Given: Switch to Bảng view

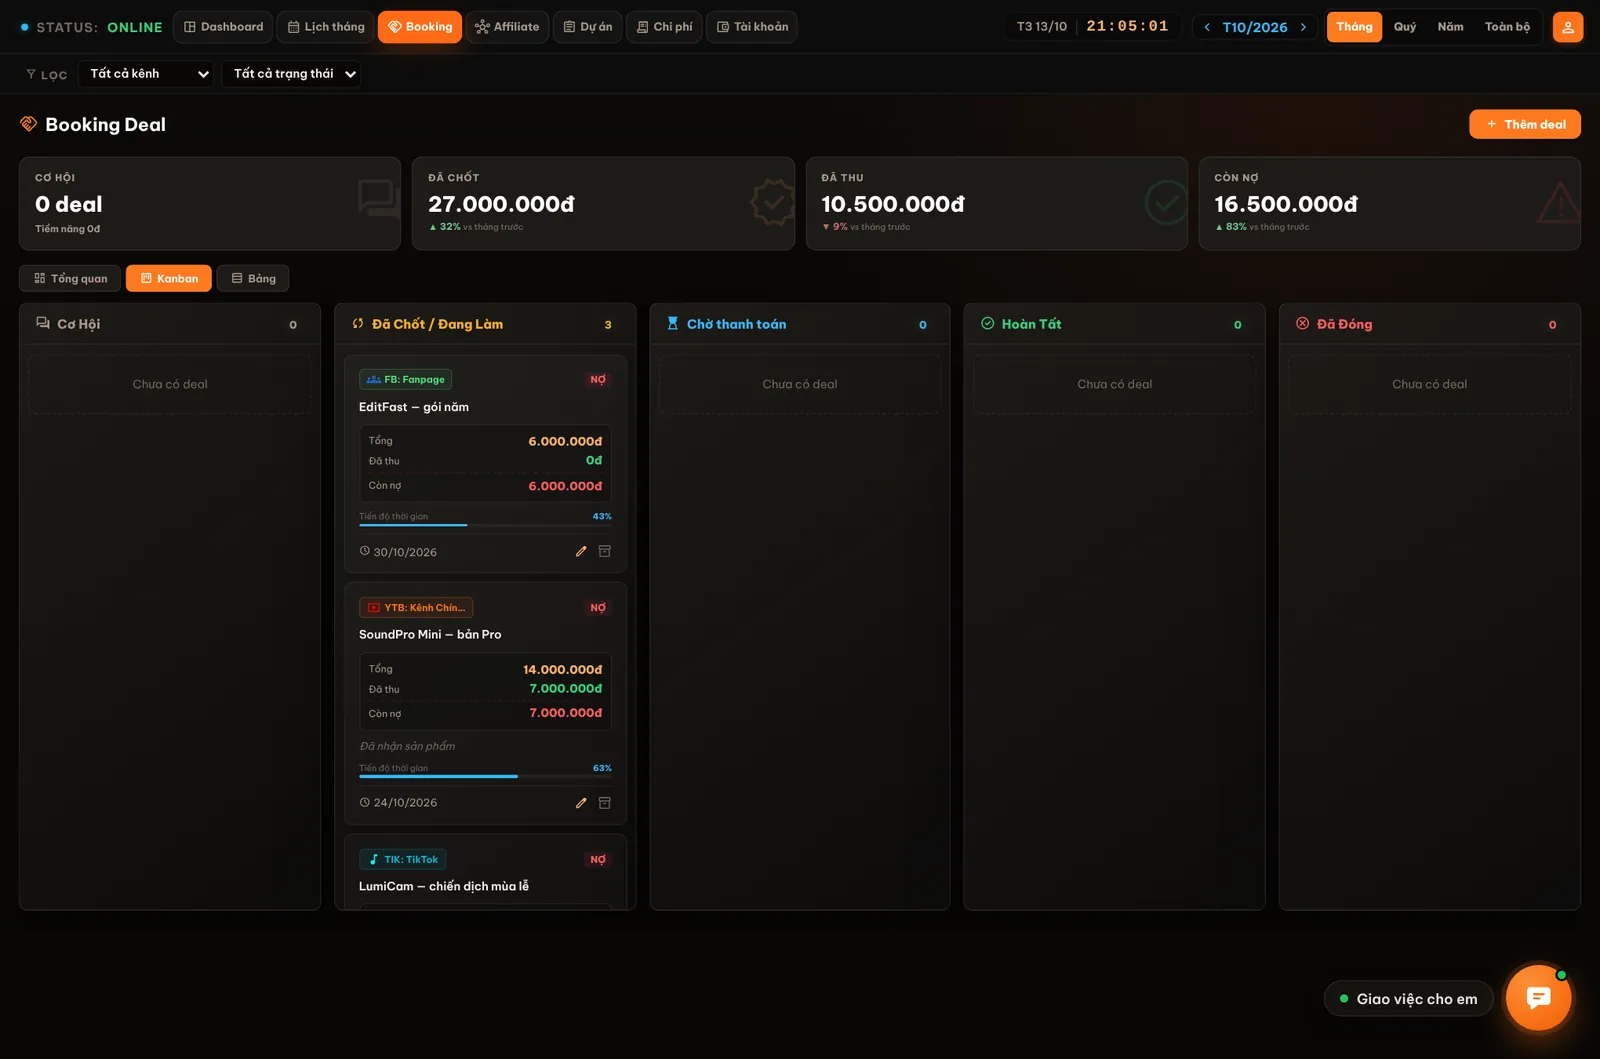Looking at the screenshot, I should point(253,278).
